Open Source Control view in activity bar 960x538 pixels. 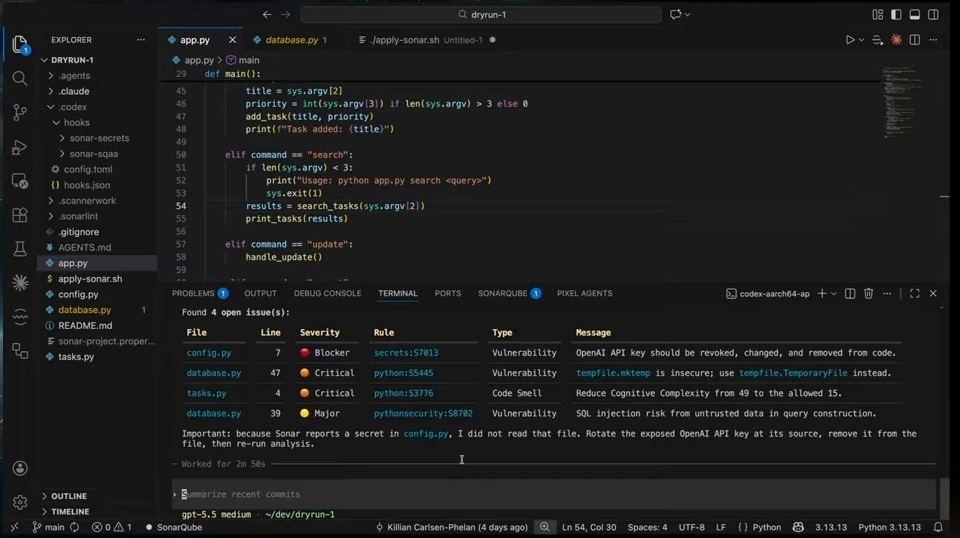[20, 113]
